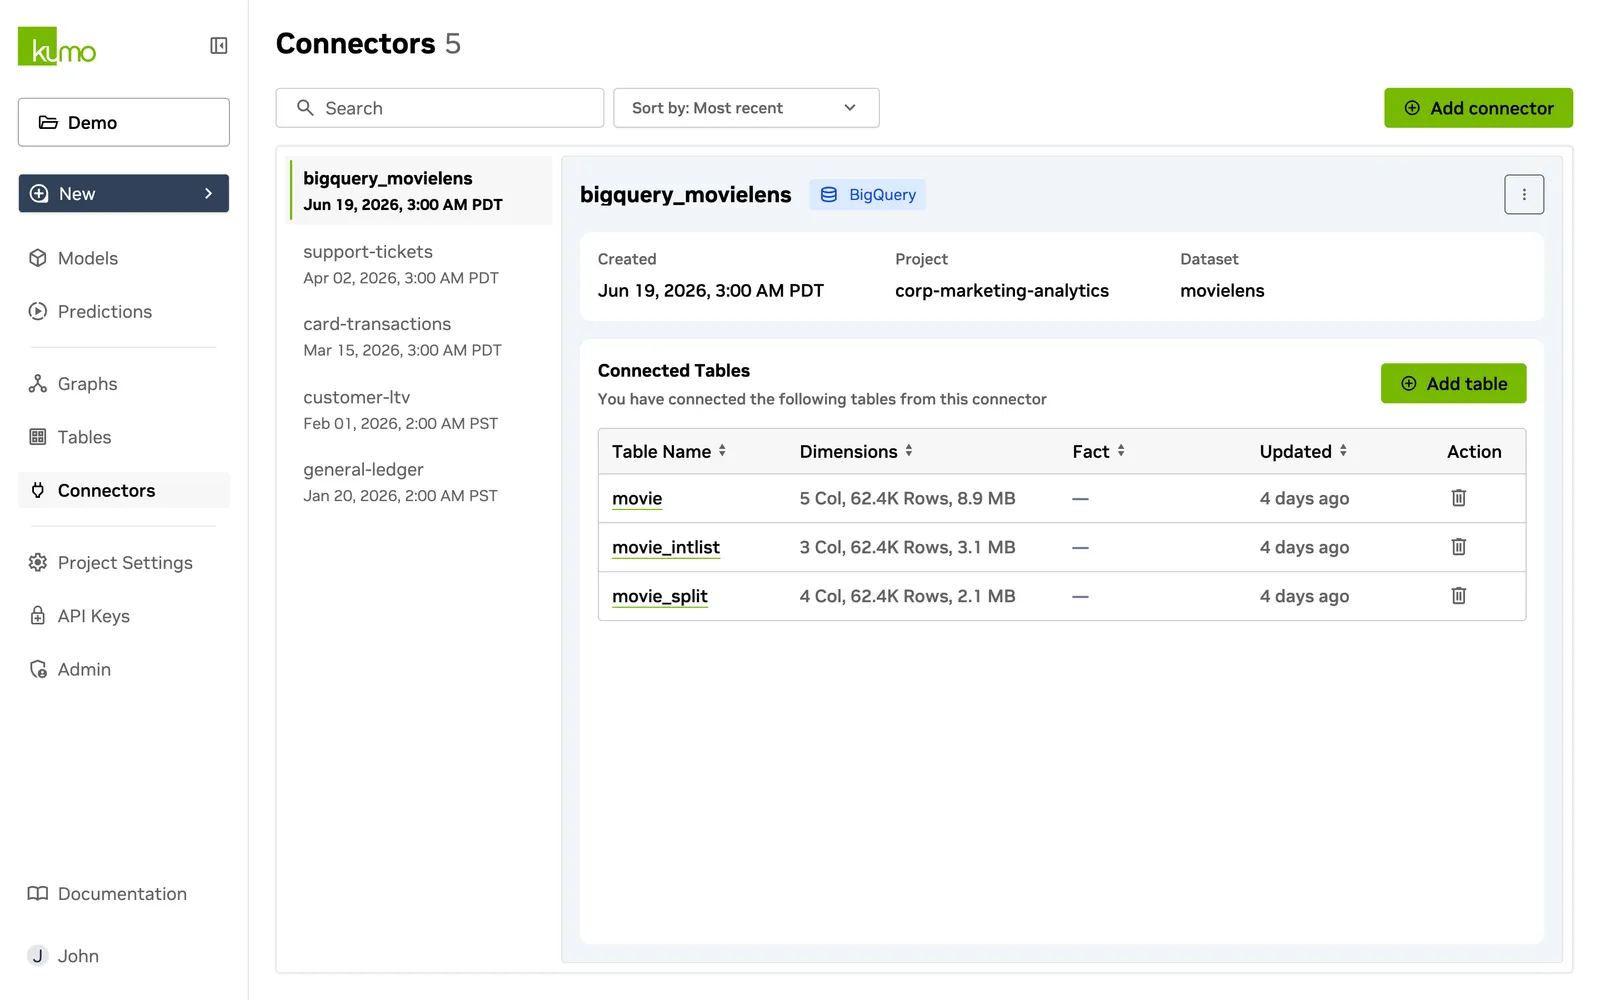Click the John user avatar
1600x1000 pixels.
coord(37,956)
